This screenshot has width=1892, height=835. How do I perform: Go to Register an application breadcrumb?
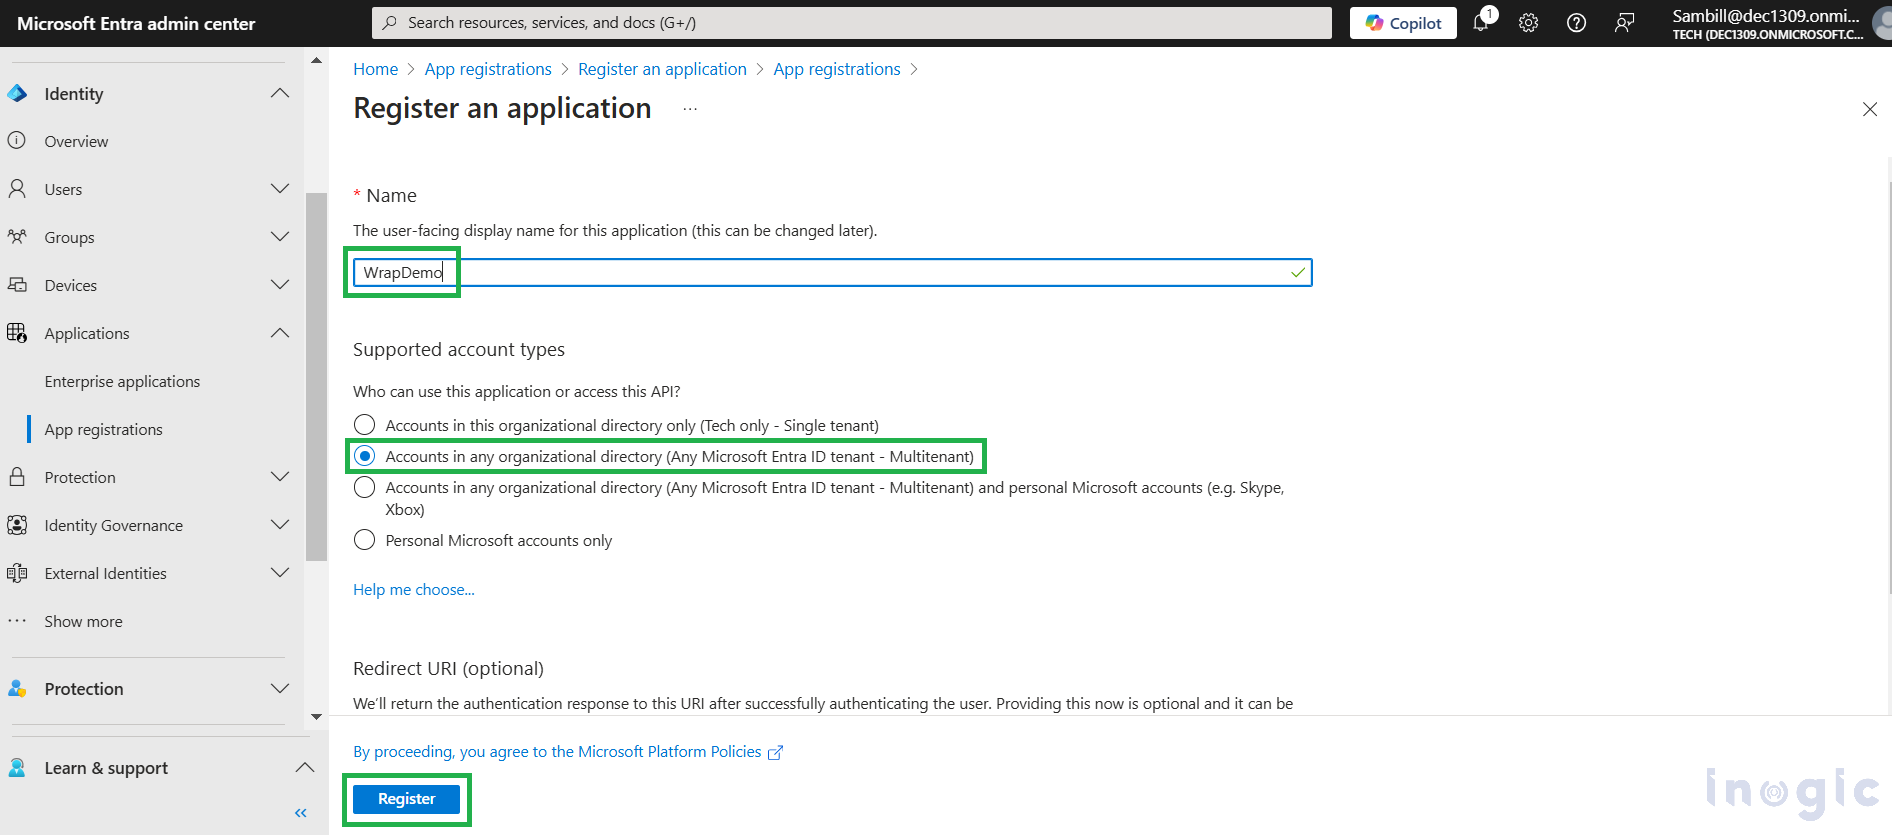pos(662,69)
